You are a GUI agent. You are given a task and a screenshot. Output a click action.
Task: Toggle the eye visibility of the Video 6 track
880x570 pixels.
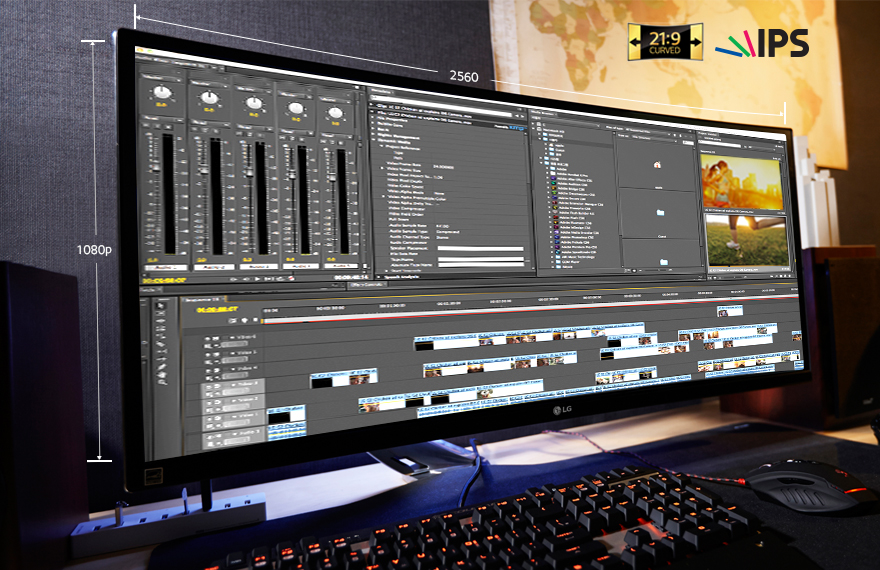[x=207, y=338]
